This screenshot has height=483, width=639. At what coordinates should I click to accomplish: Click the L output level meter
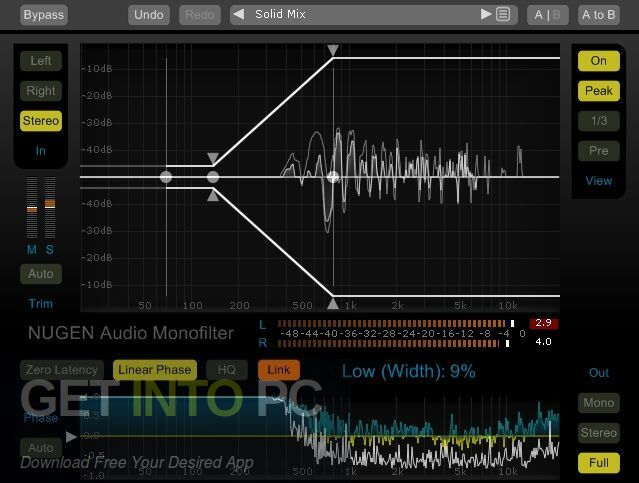pos(396,324)
